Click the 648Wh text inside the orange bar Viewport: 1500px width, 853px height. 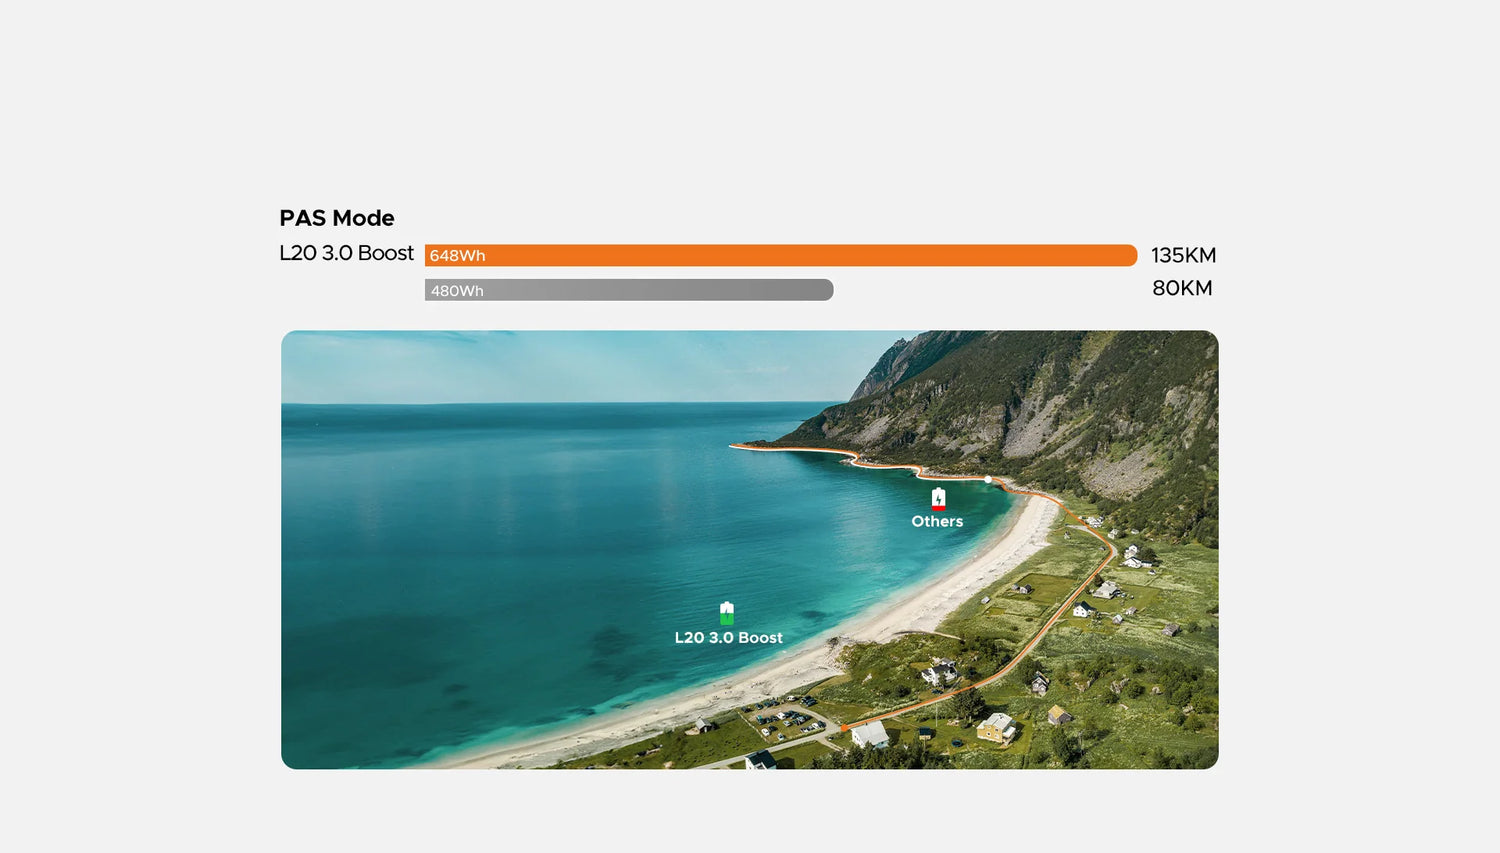(x=457, y=256)
